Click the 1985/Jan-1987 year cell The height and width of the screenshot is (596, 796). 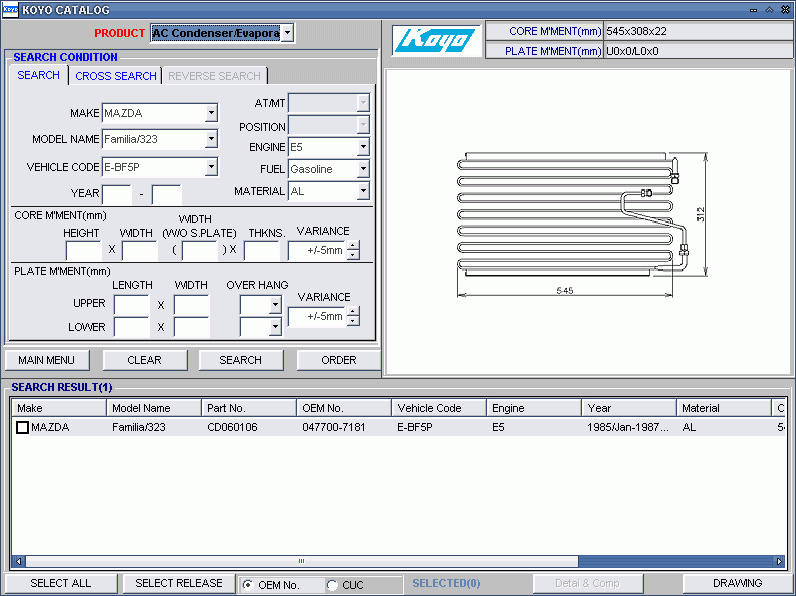(627, 427)
